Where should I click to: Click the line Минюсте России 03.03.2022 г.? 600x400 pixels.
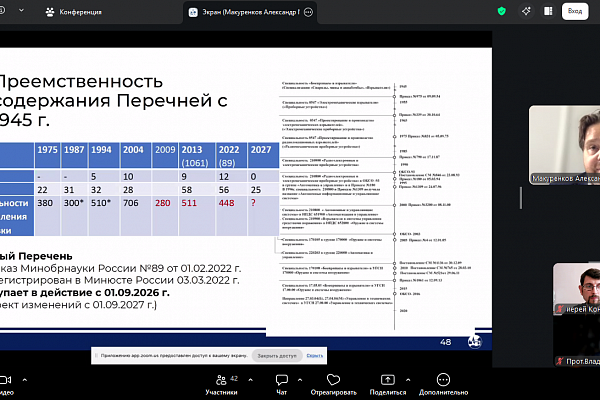click(119, 280)
